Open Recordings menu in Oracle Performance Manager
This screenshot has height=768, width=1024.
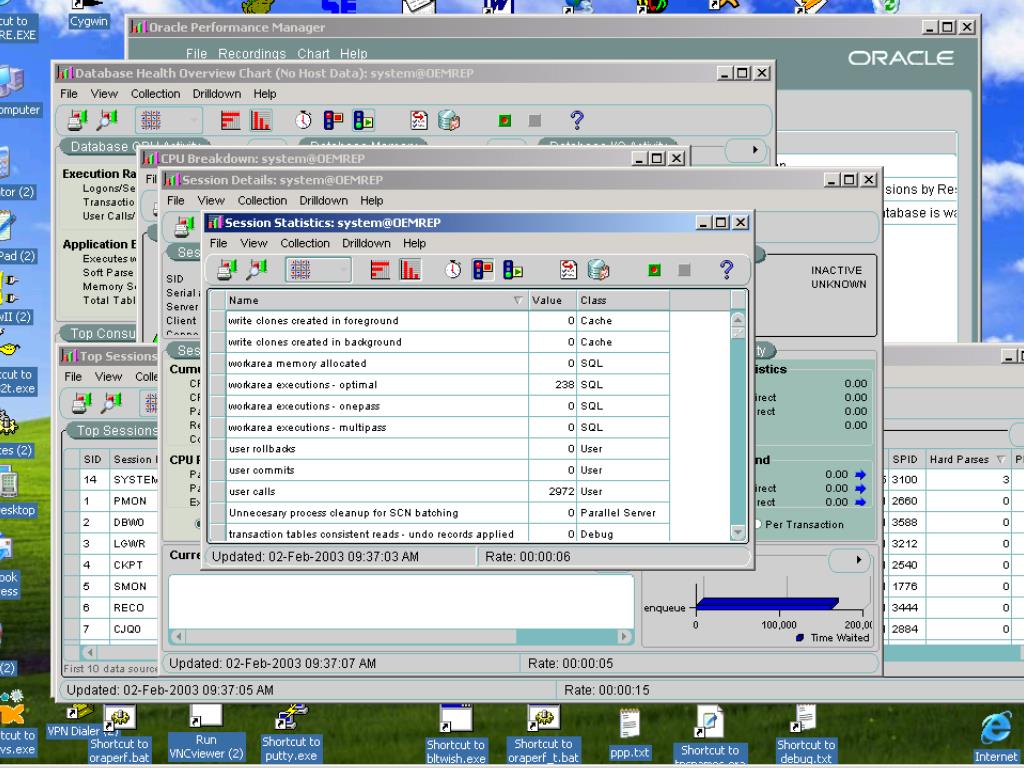[252, 54]
